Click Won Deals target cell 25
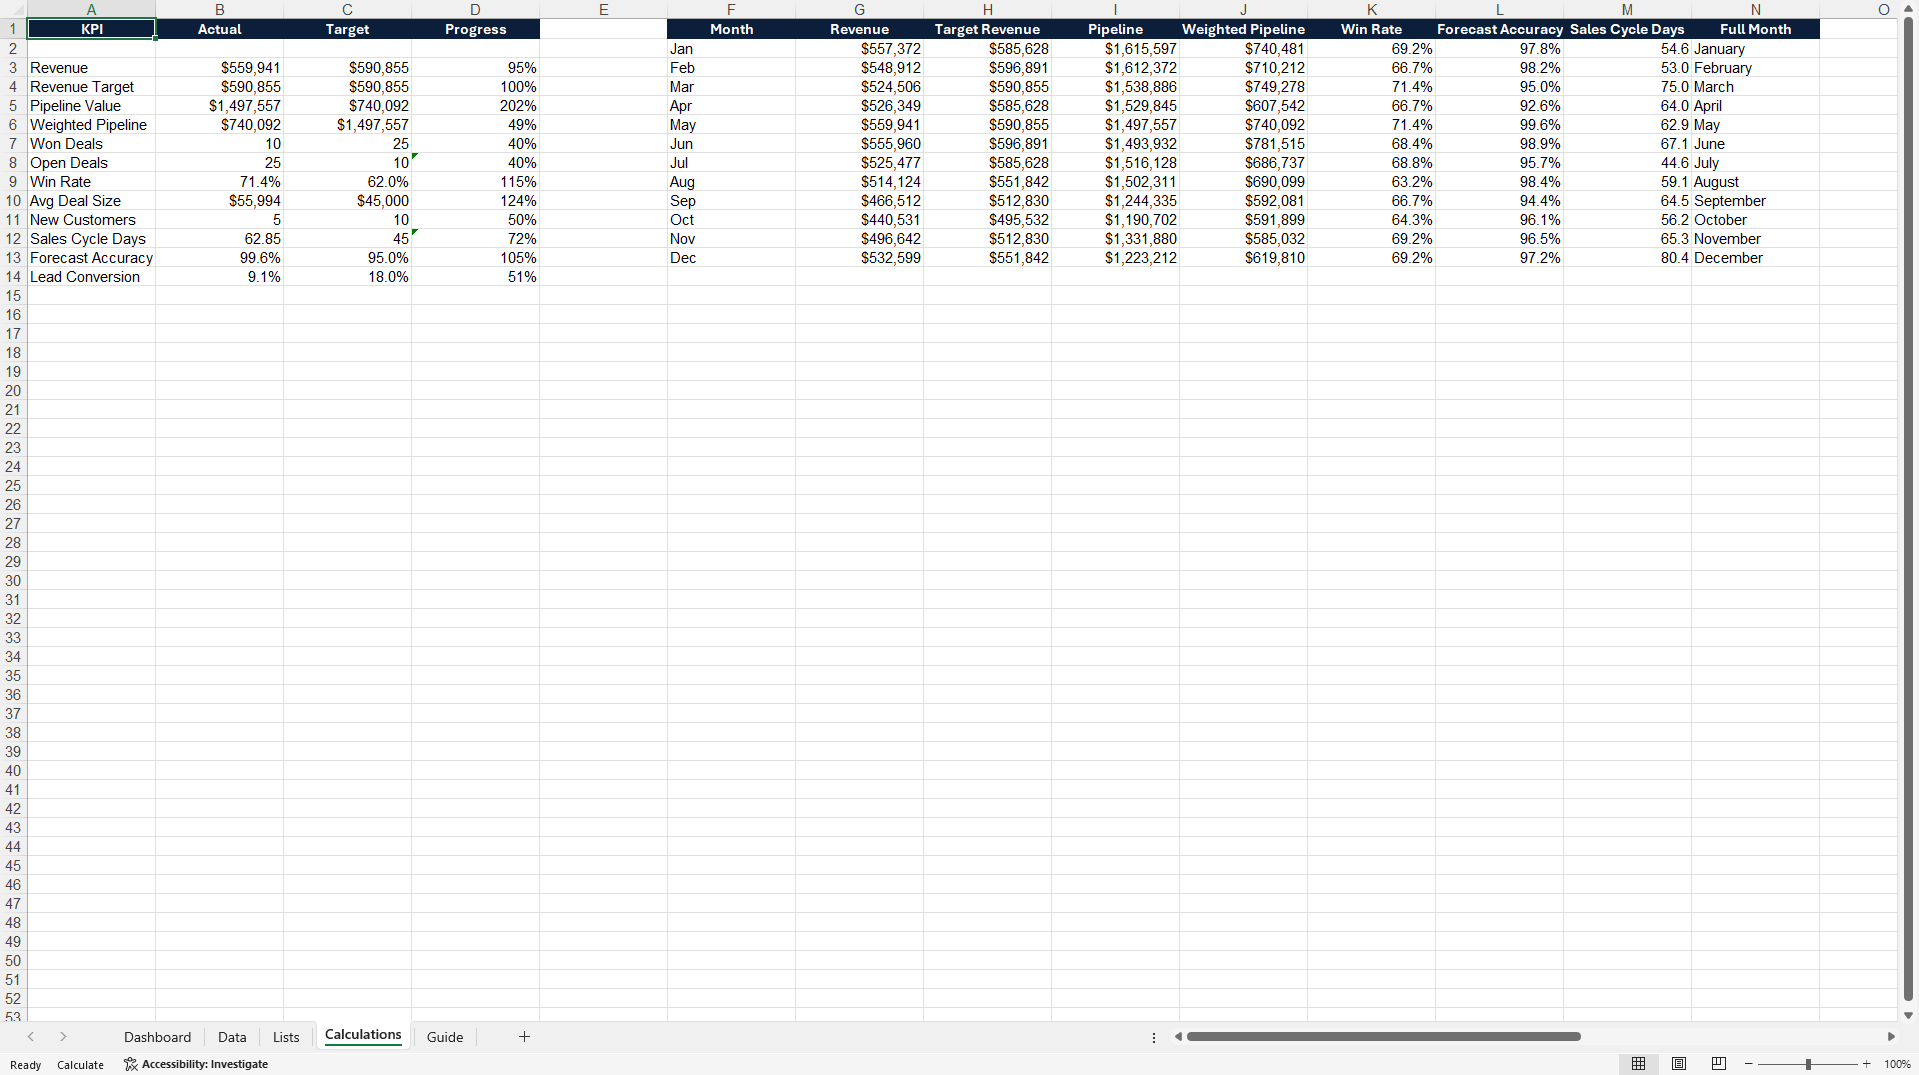Screen dimensions: 1919x1075 pos(347,144)
